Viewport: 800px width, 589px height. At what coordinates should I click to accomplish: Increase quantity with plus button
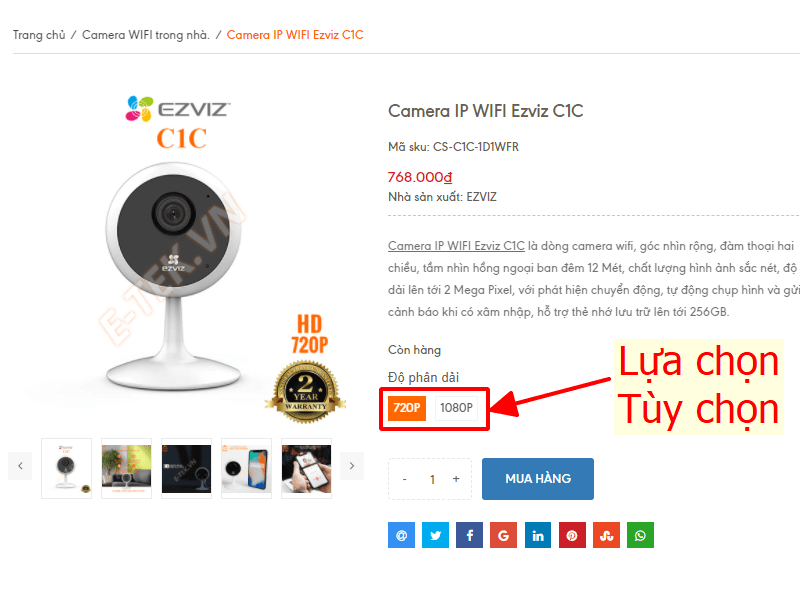[x=456, y=479]
